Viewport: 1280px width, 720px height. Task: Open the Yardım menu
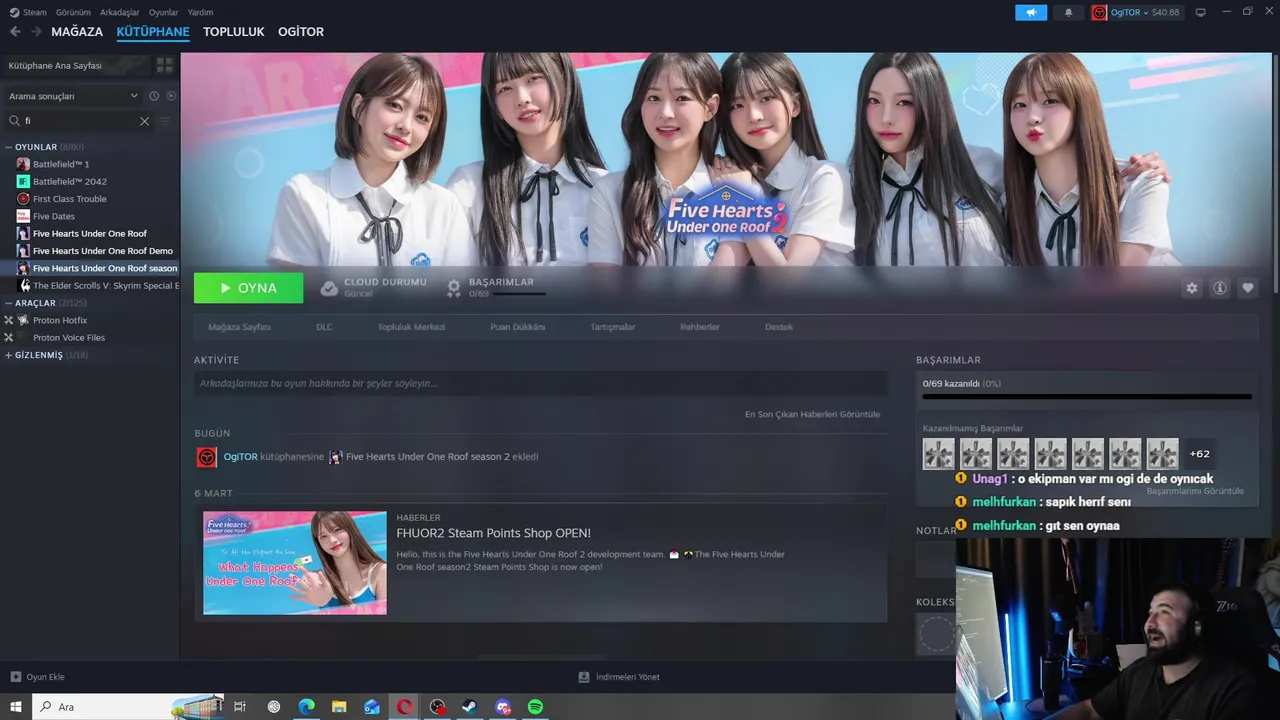point(200,12)
